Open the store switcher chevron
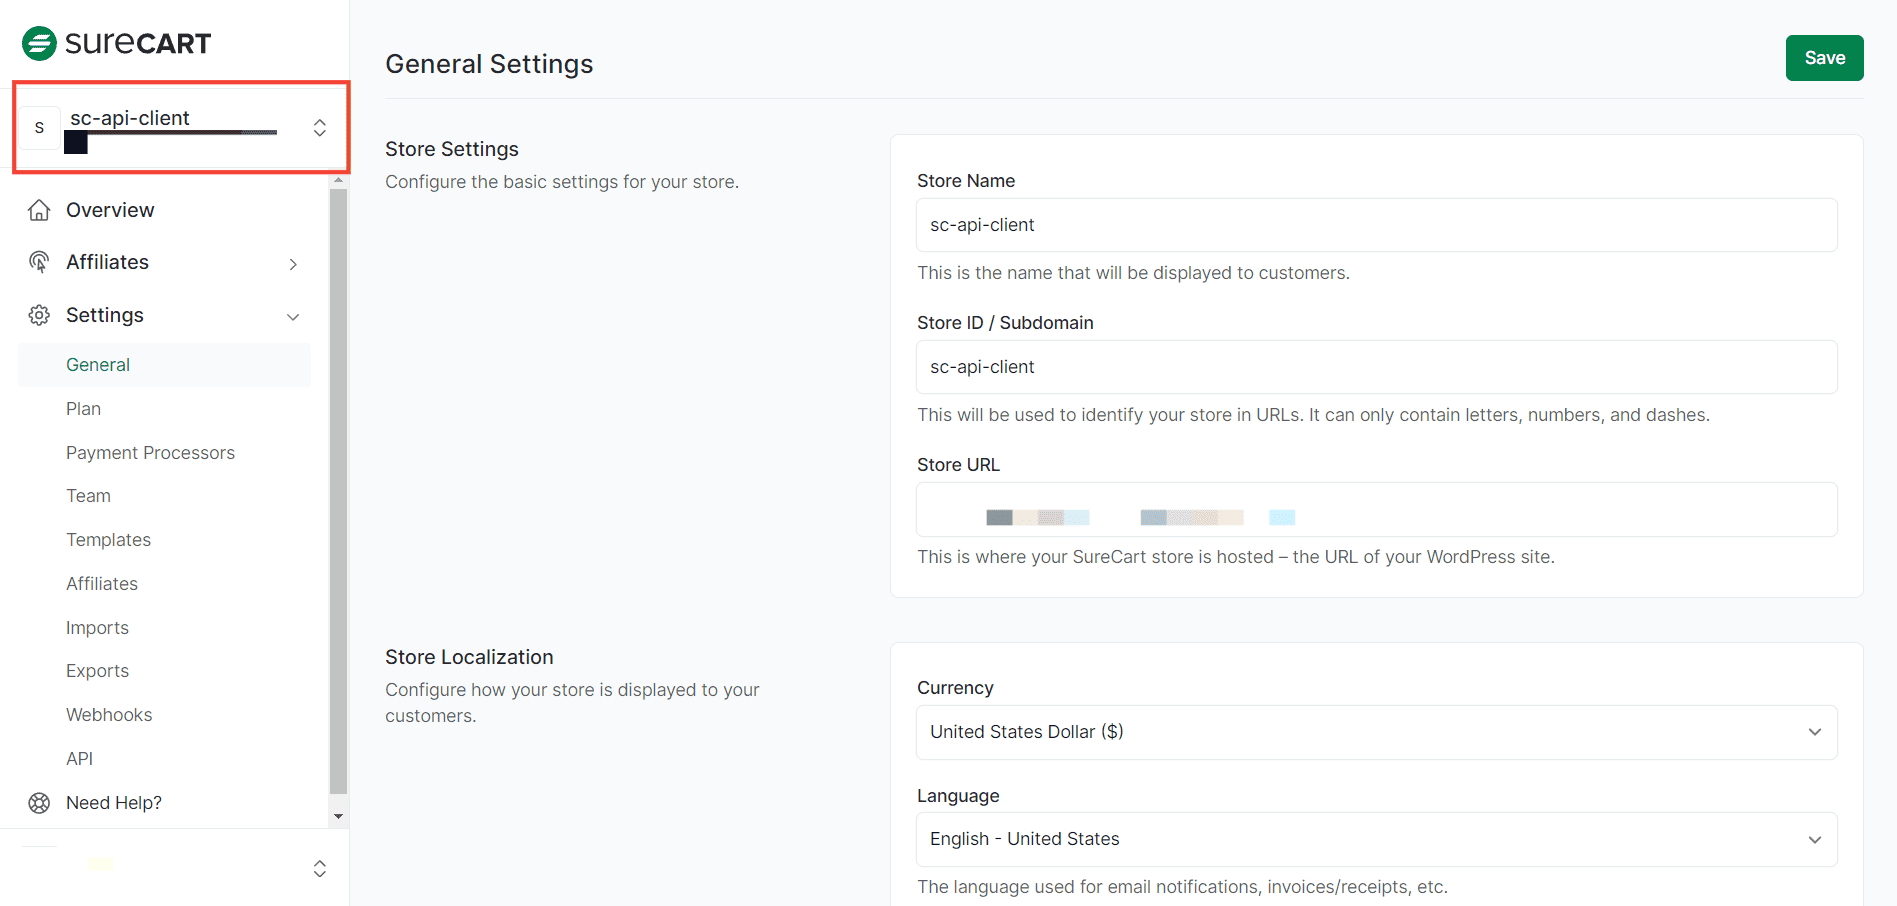The image size is (1897, 906). coord(319,127)
